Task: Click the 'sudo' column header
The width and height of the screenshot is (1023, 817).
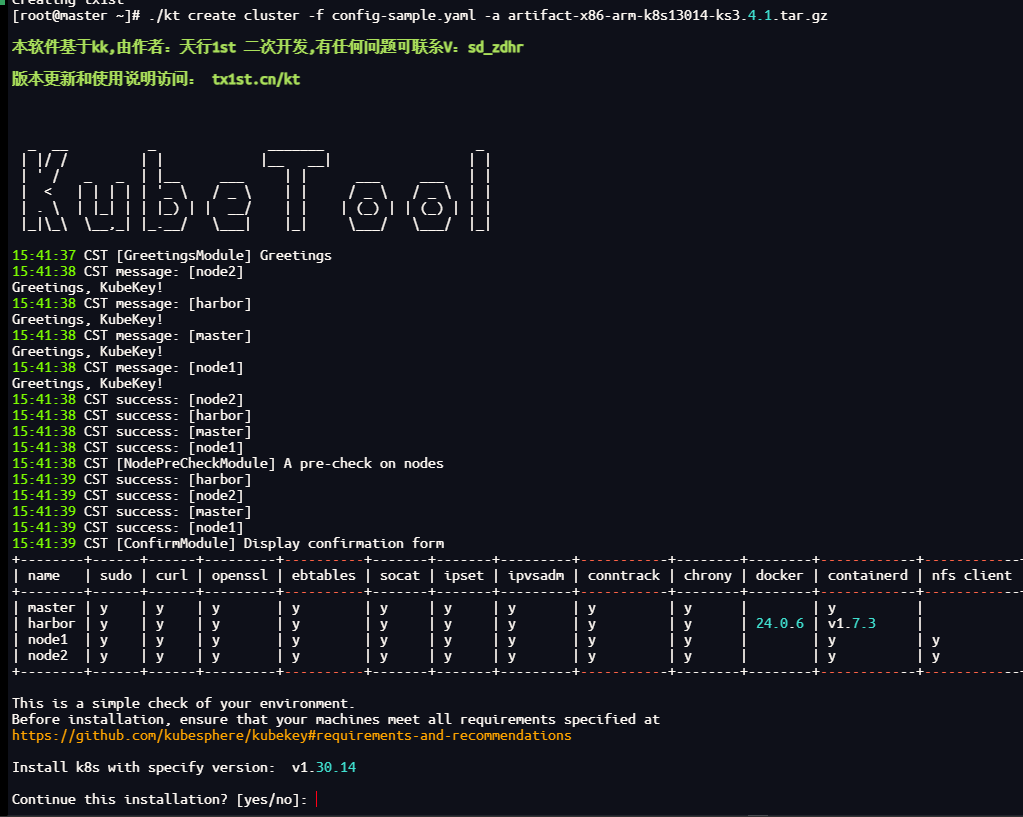Action: [x=116, y=575]
